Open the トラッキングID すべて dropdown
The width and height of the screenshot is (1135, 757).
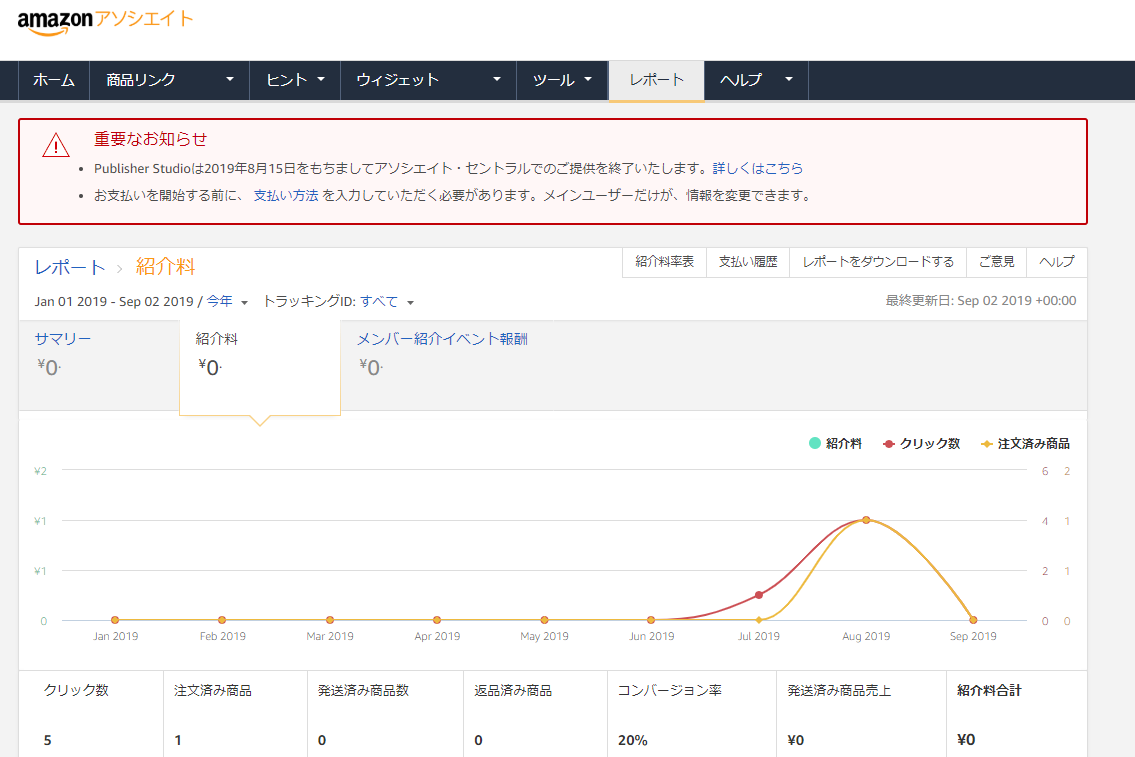pos(387,302)
